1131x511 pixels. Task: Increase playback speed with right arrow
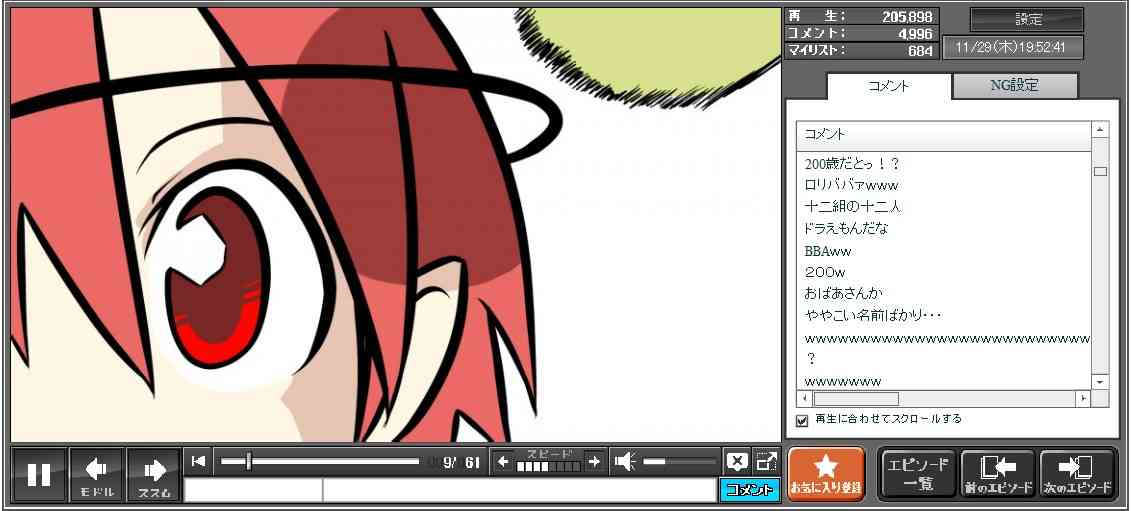click(x=594, y=461)
